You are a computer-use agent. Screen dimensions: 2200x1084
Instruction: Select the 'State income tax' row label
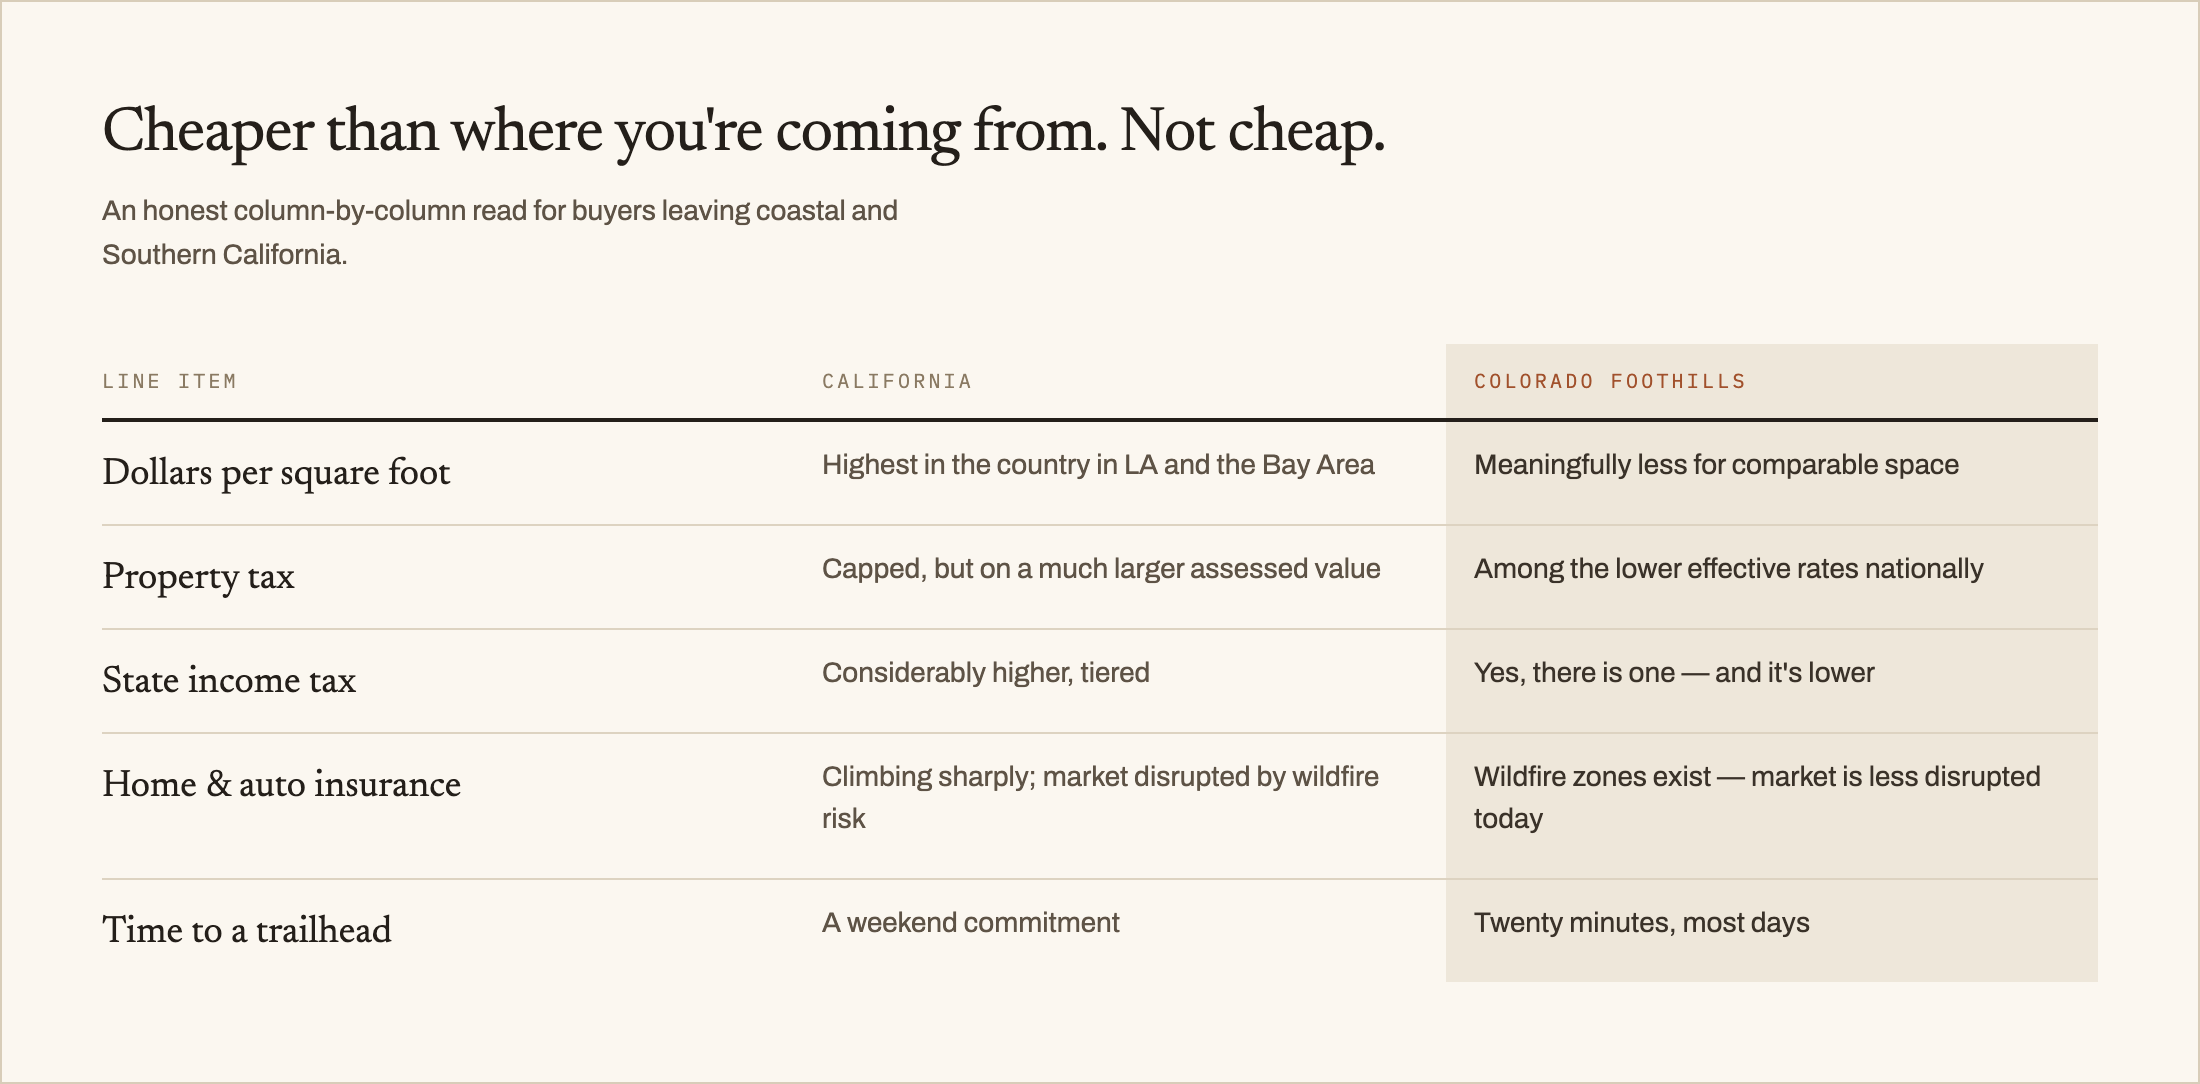coord(229,680)
